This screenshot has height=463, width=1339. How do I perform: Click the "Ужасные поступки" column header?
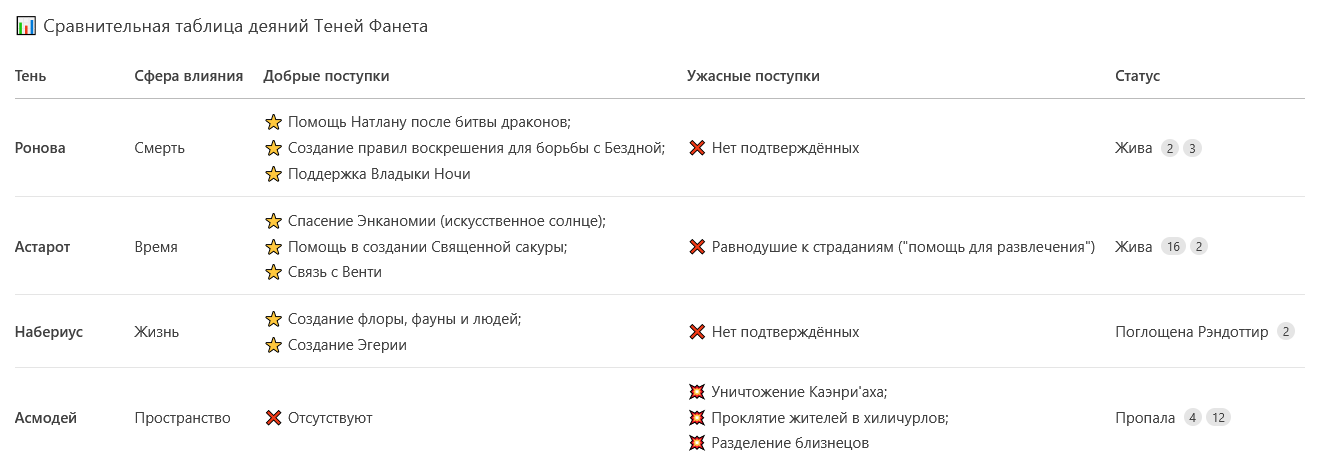click(753, 76)
